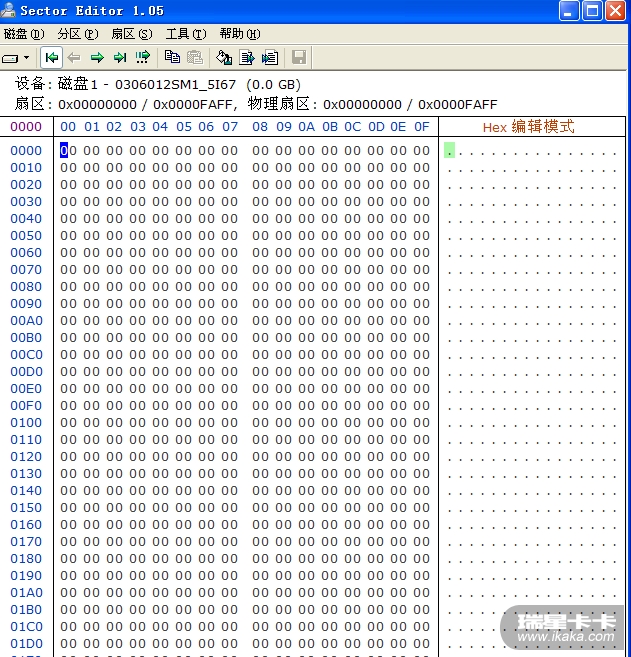
Task: Click the copy icon in toolbar
Action: coord(172,57)
